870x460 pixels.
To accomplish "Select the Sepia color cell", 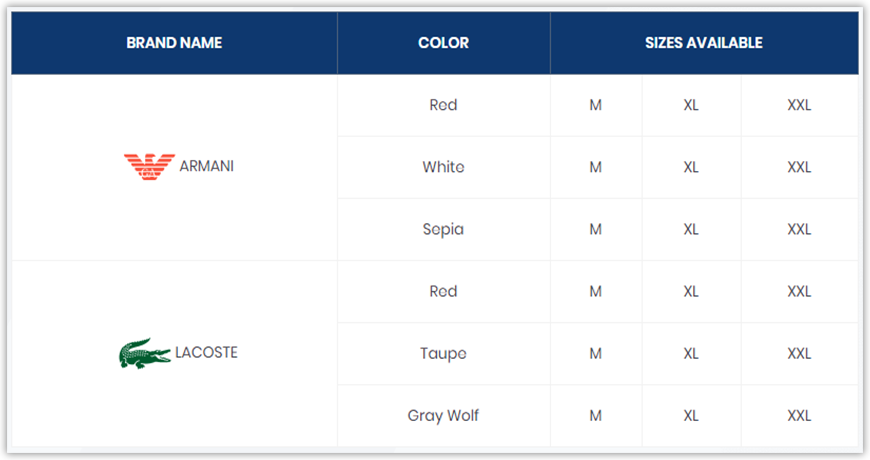I will click(443, 229).
